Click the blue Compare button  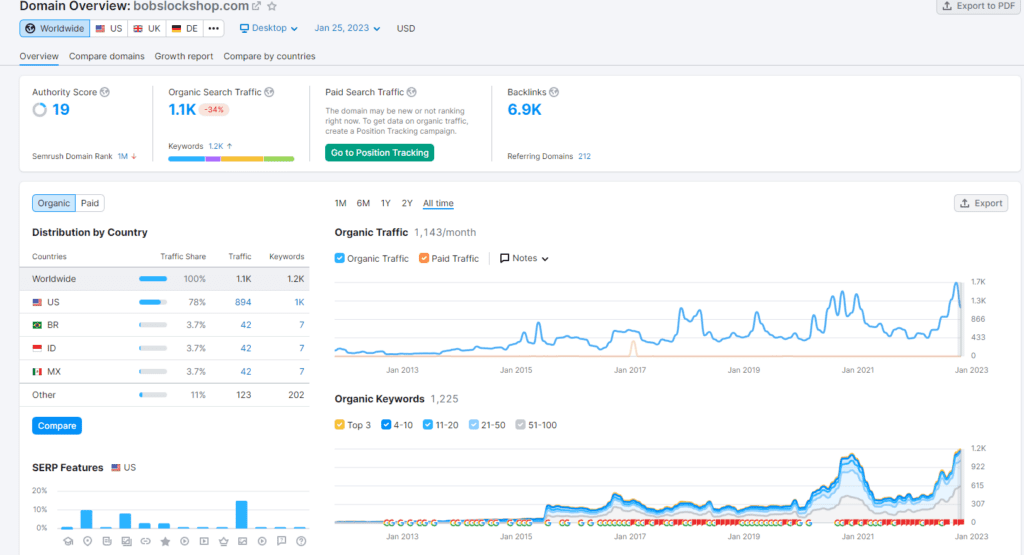[57, 426]
